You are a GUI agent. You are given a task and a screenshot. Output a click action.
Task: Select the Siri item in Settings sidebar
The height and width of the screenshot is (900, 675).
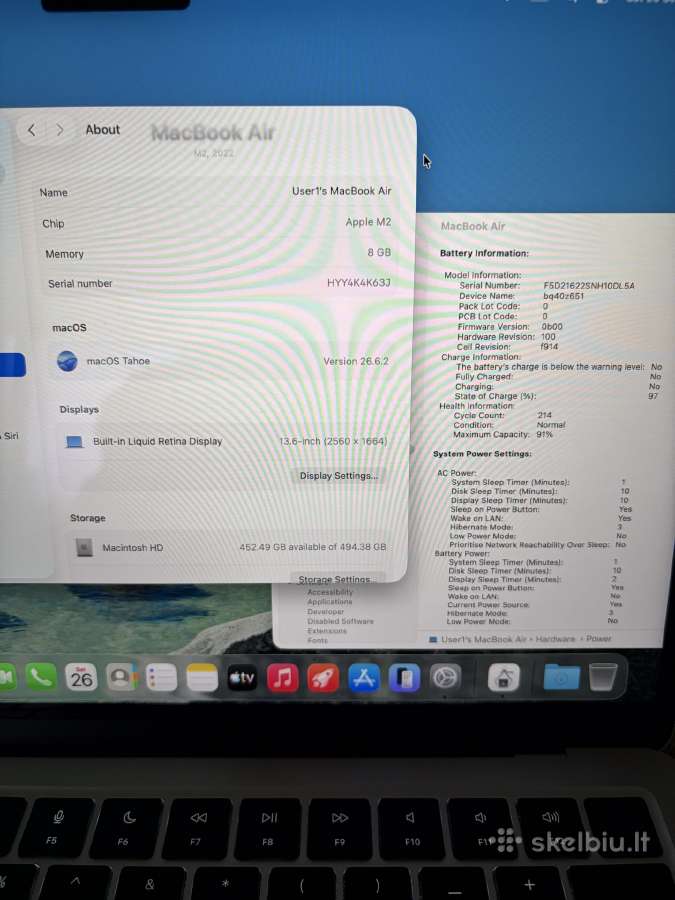point(10,436)
